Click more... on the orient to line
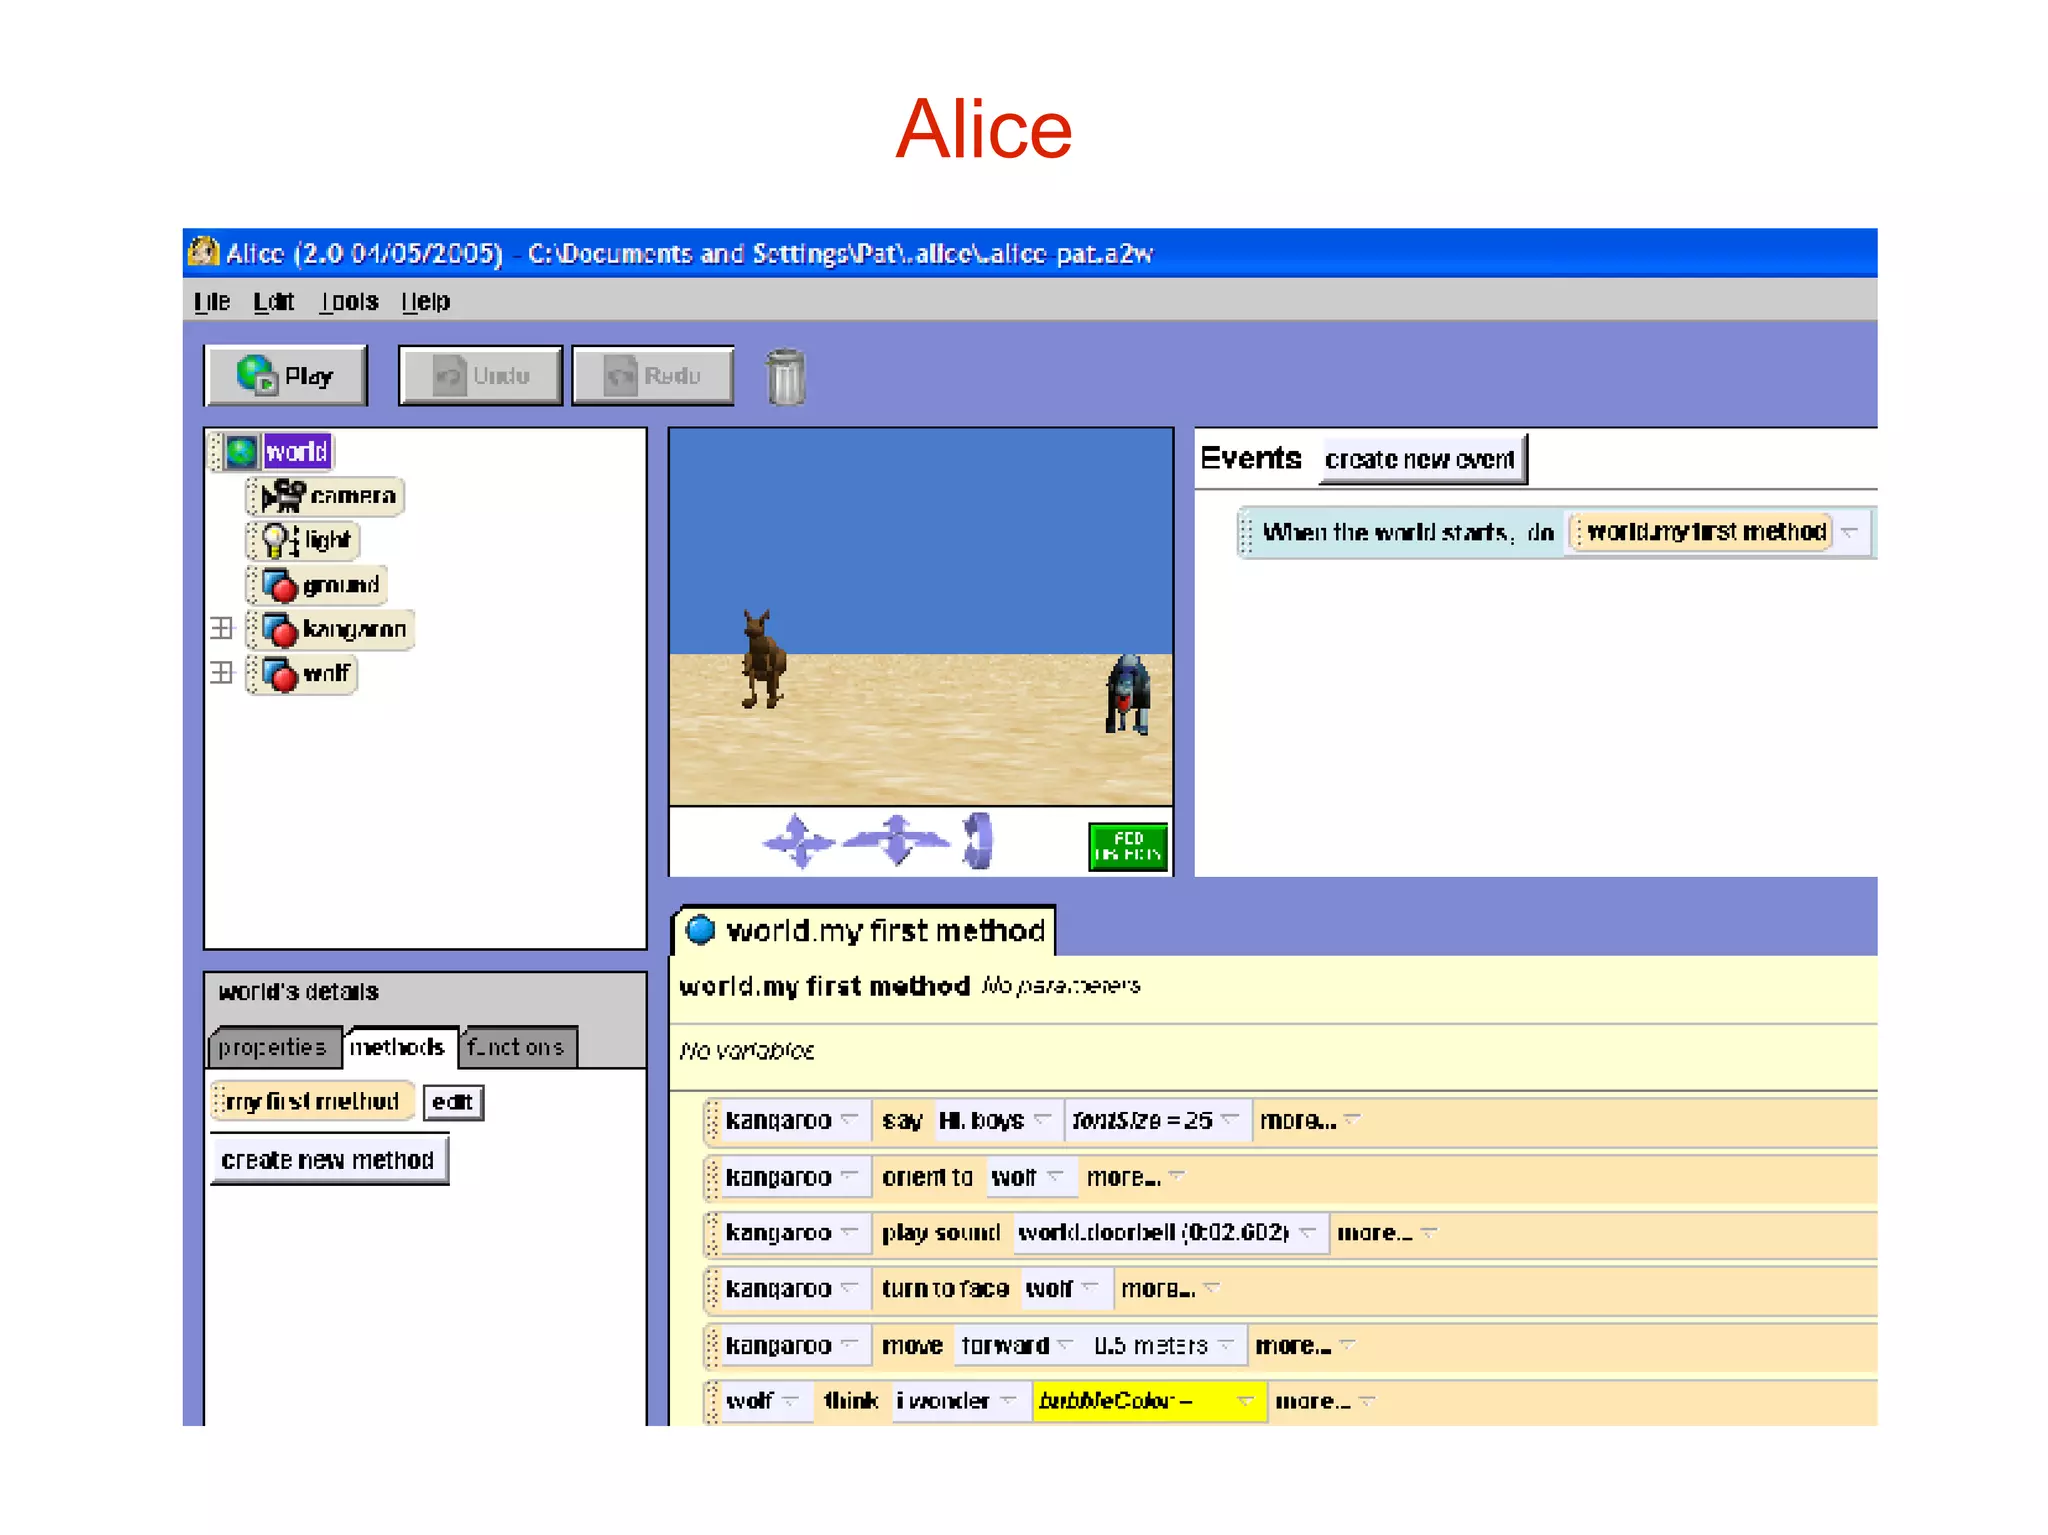The image size is (2048, 1535). point(1135,1177)
